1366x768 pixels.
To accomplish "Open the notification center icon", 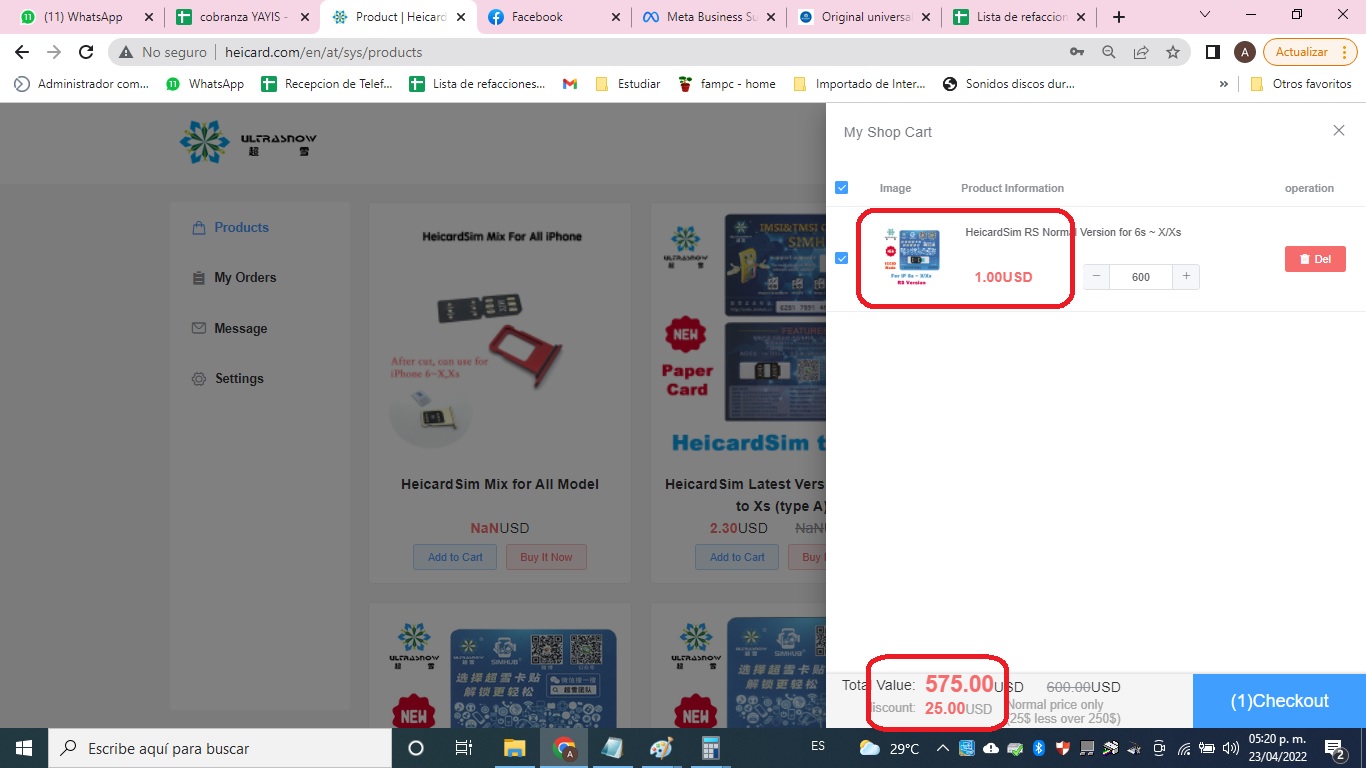I will pos(1334,748).
